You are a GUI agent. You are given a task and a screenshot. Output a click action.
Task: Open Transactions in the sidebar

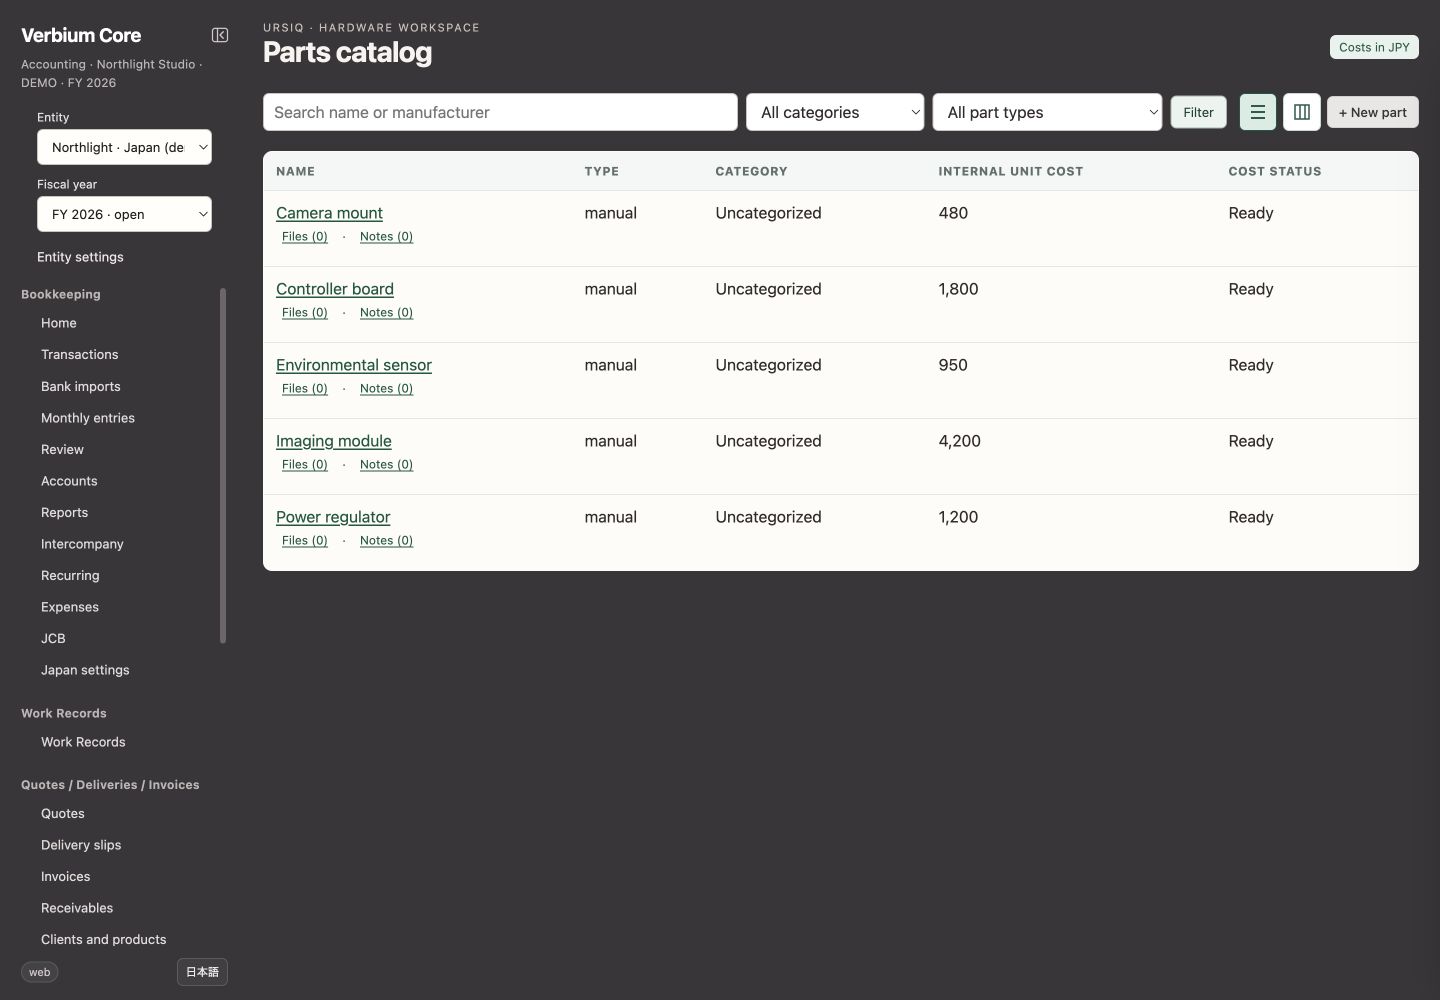80,355
